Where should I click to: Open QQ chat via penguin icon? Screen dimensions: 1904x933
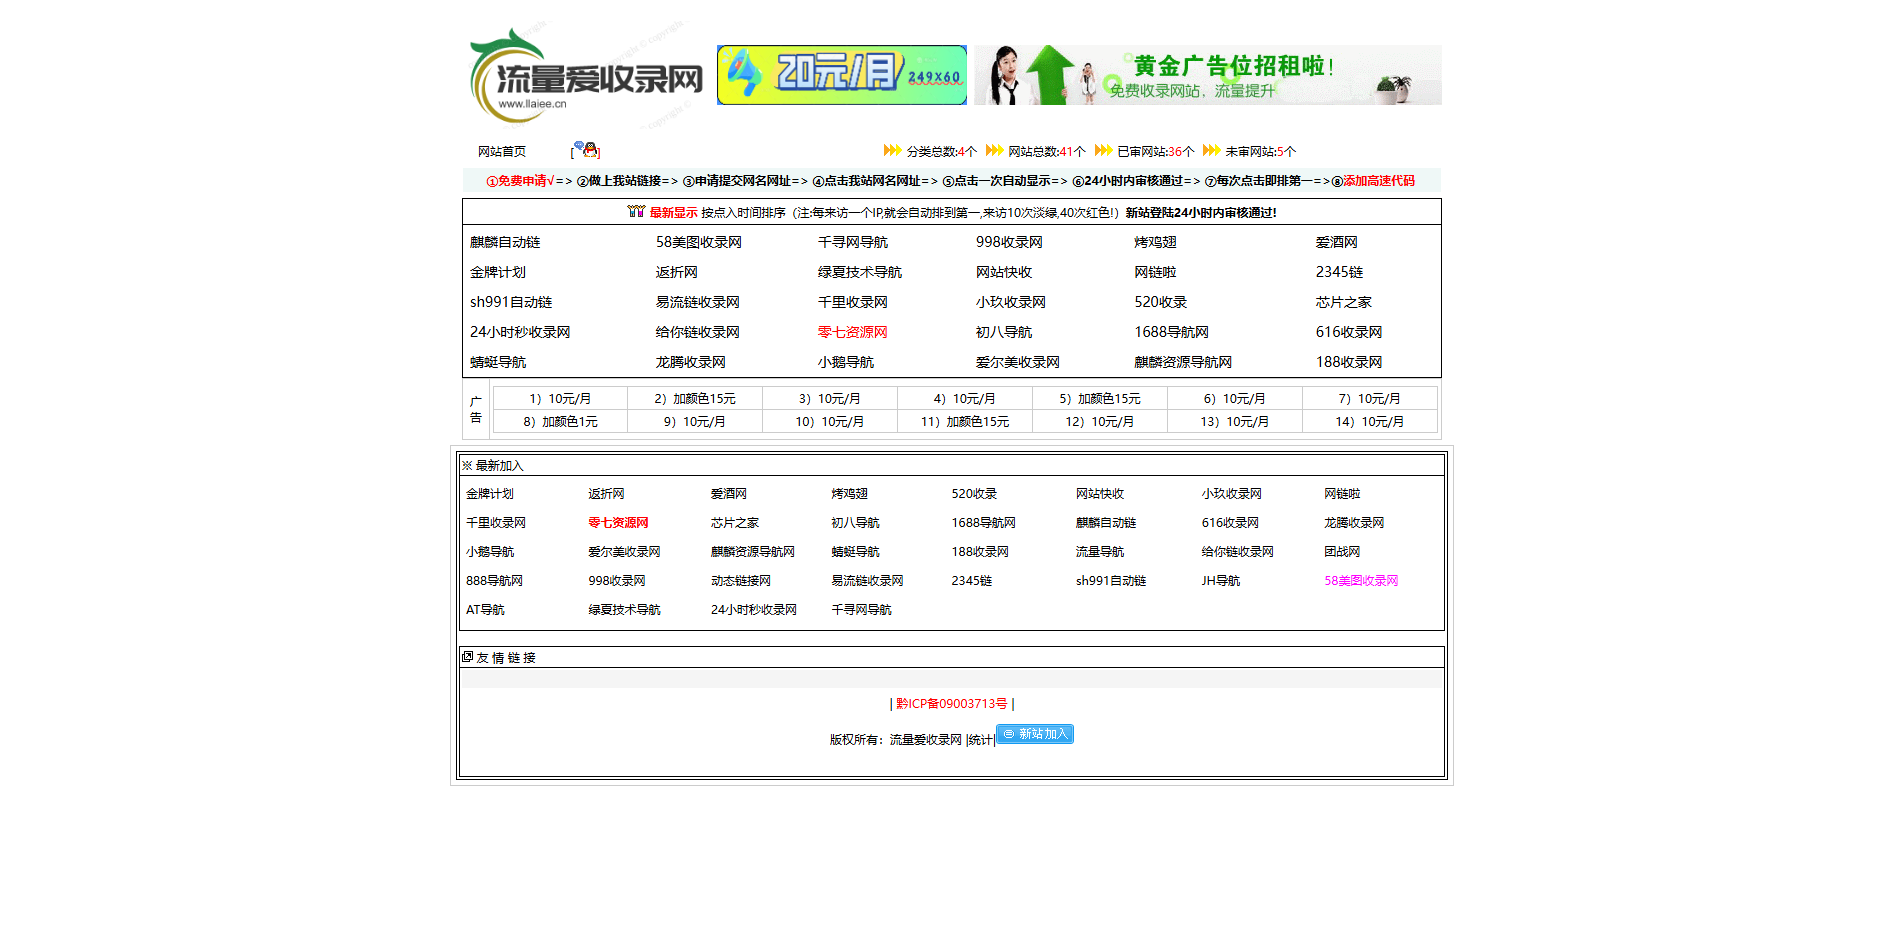(589, 148)
